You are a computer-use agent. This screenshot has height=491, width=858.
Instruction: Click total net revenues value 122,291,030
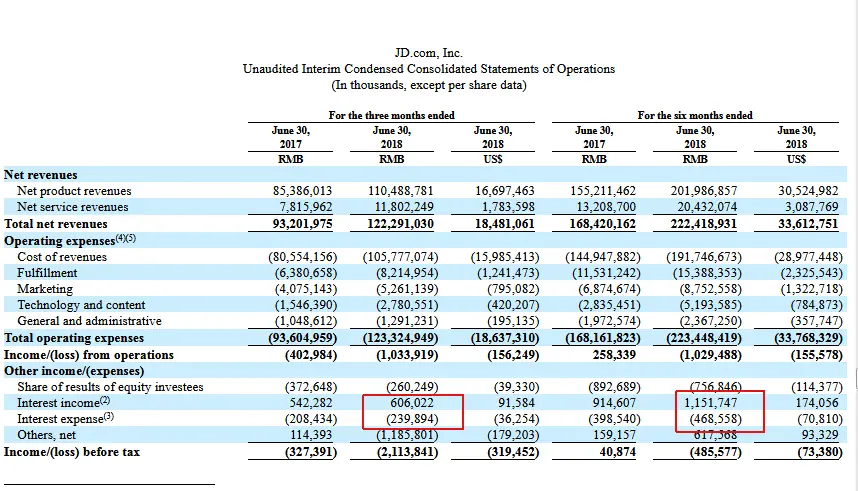tap(401, 224)
